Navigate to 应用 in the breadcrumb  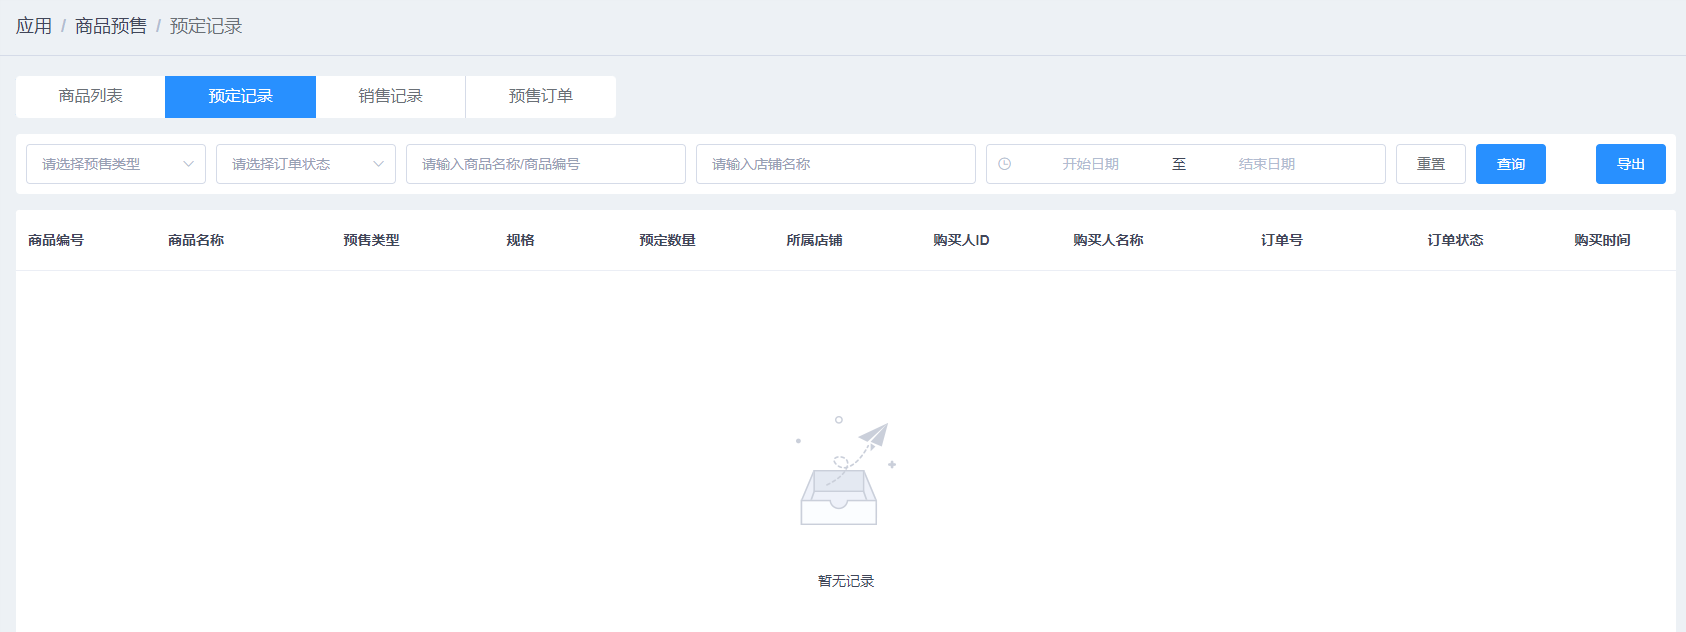click(34, 26)
